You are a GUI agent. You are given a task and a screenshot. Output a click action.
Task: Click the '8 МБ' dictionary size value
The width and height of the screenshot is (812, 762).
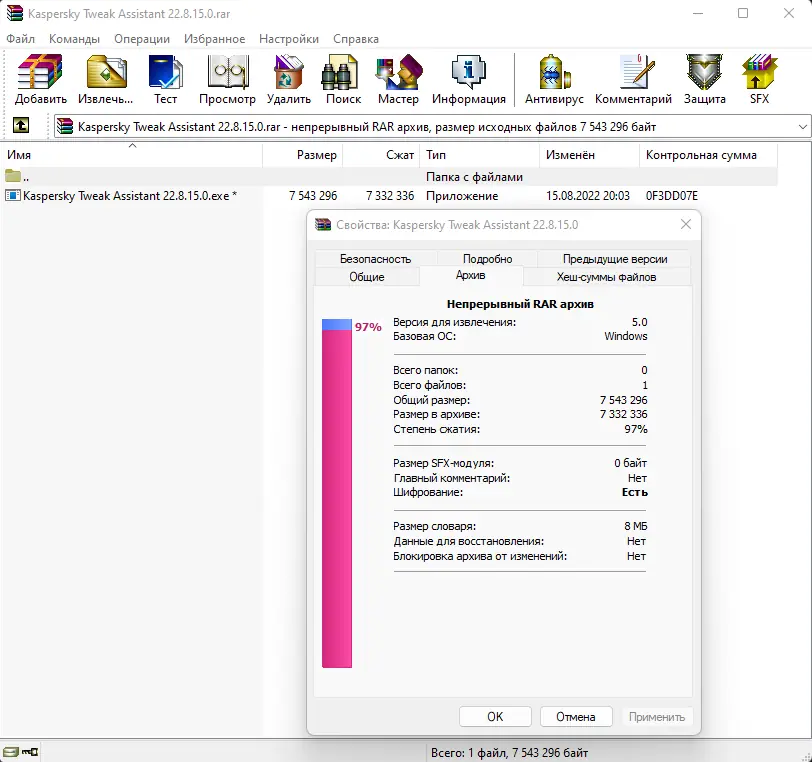click(x=635, y=526)
